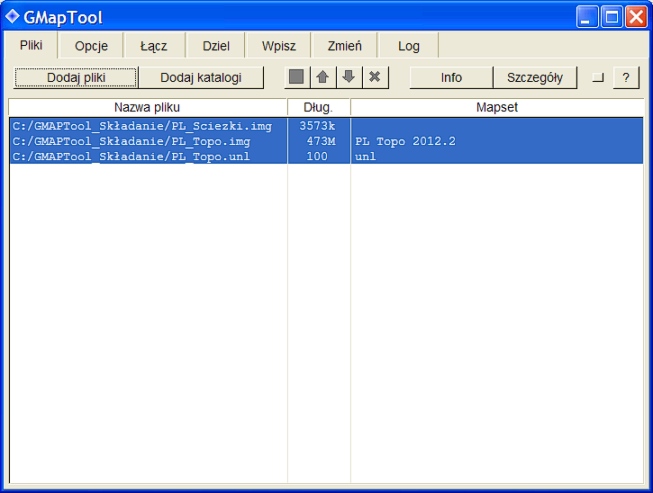Screen dimensions: 653x493
Task: Click the gray square select-all icon
Action: coord(296,77)
